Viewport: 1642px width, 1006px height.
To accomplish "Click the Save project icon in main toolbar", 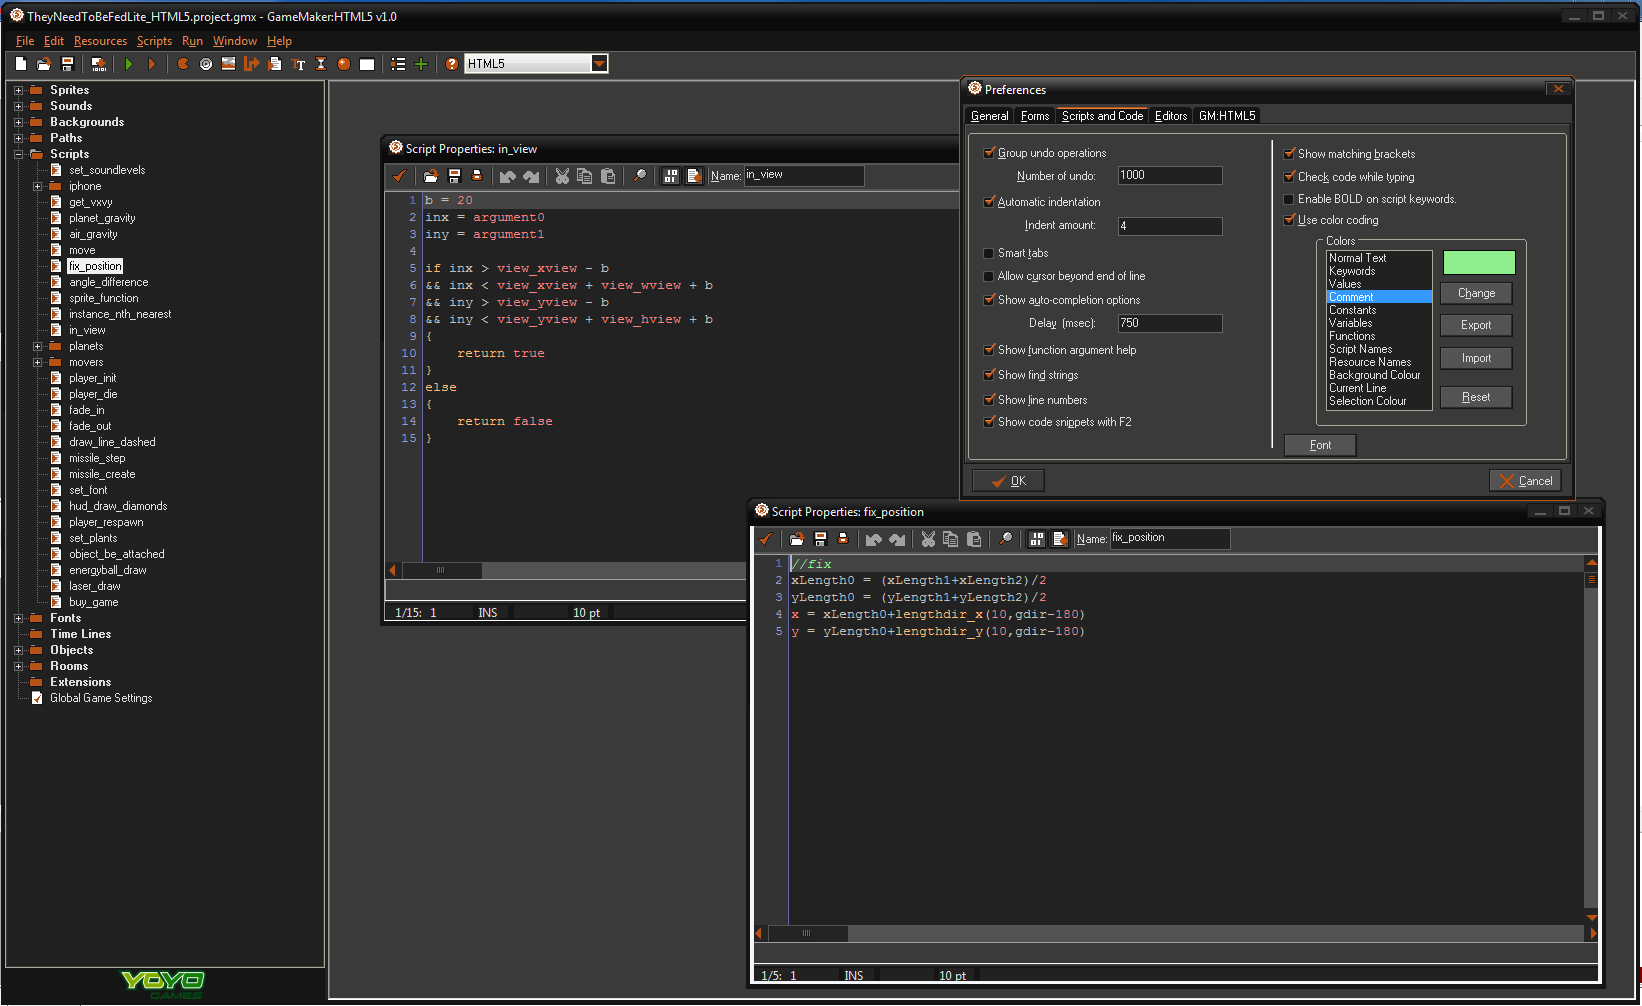I will pyautogui.click(x=67, y=64).
